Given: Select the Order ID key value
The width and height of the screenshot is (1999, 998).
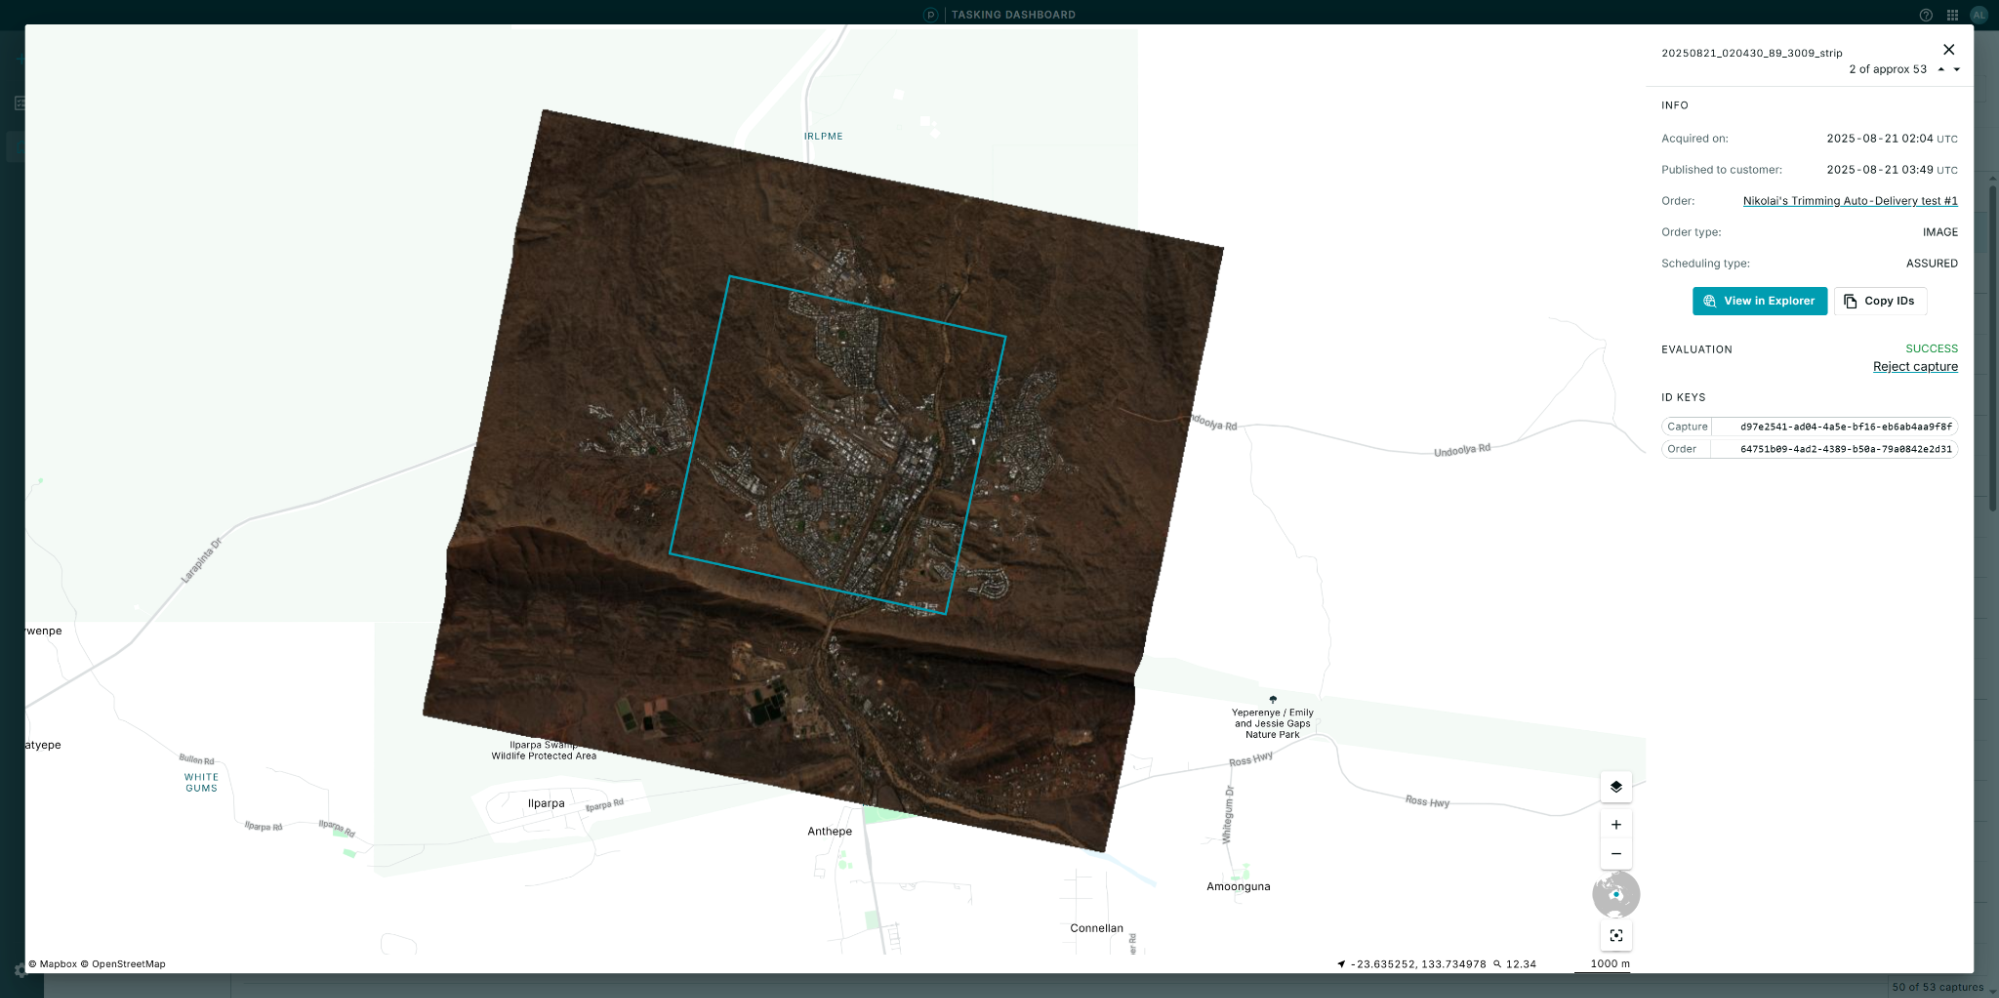Looking at the screenshot, I should pyautogui.click(x=1845, y=450).
